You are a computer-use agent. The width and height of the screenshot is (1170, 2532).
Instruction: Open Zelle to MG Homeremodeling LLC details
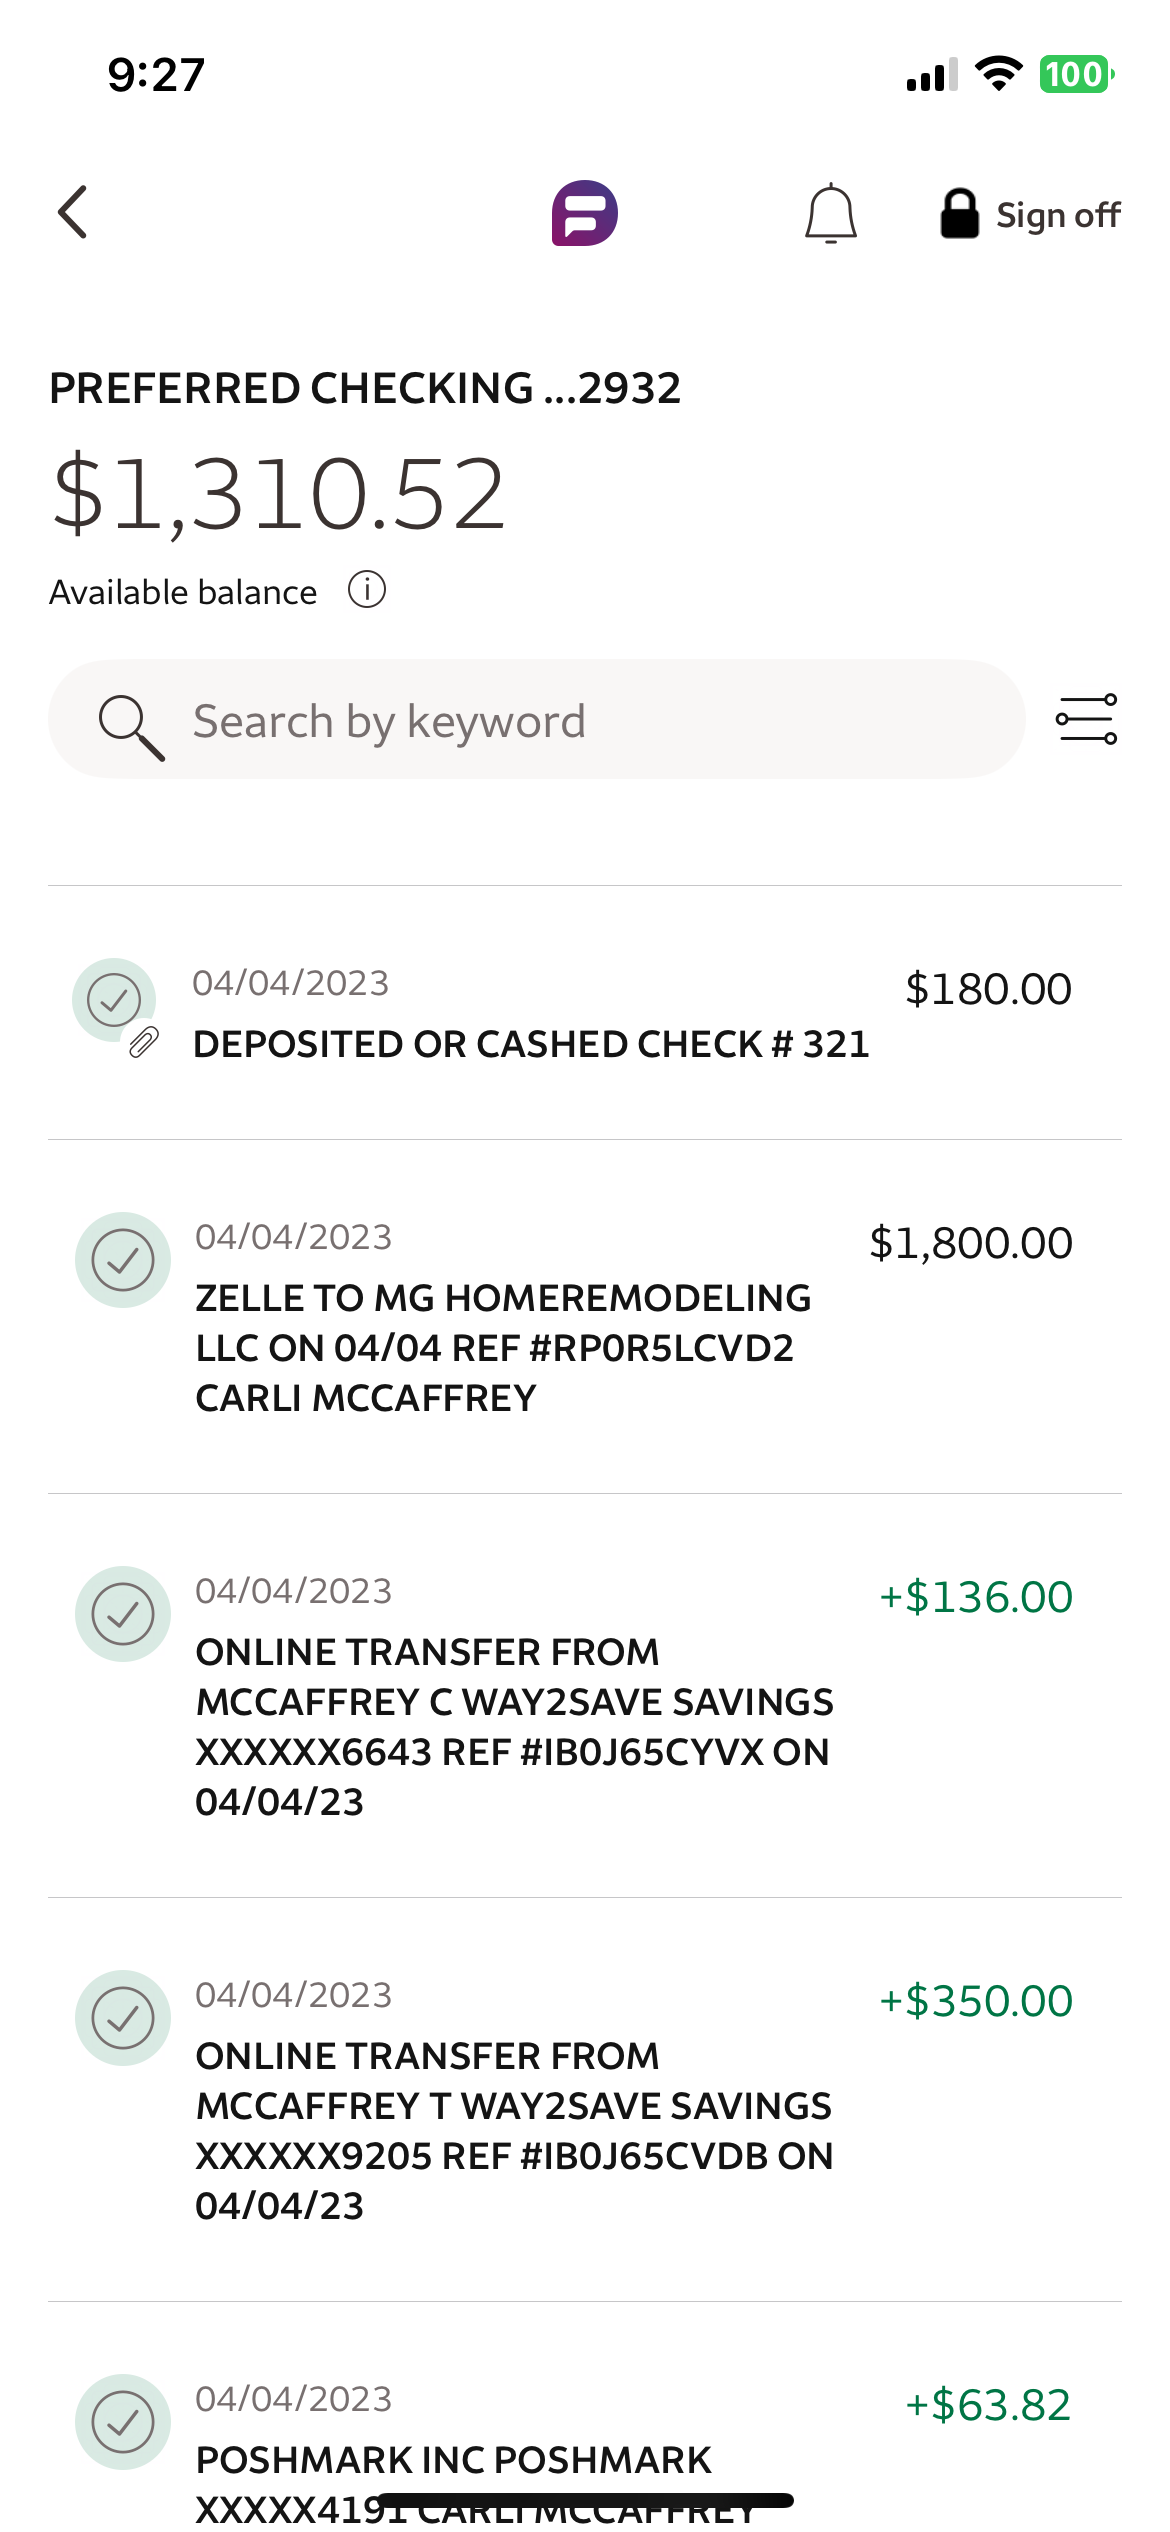click(x=585, y=1316)
